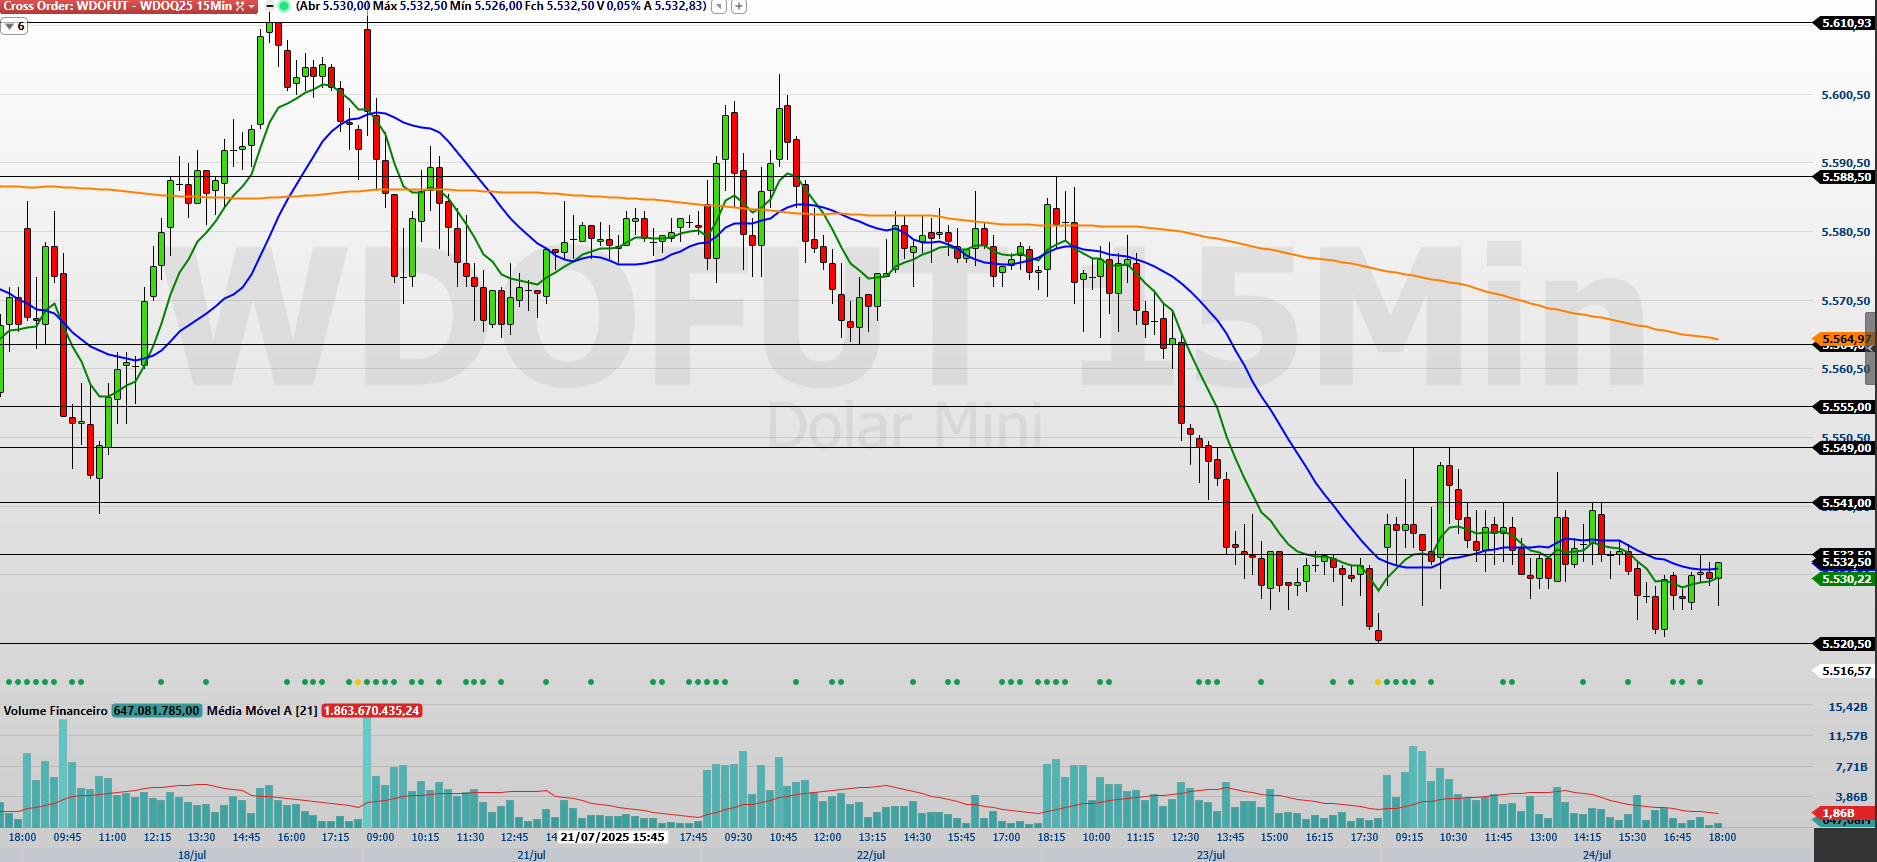Expand the indicators dropdown labeled 6
Screen dimensions: 1877x862
pyautogui.click(x=14, y=26)
